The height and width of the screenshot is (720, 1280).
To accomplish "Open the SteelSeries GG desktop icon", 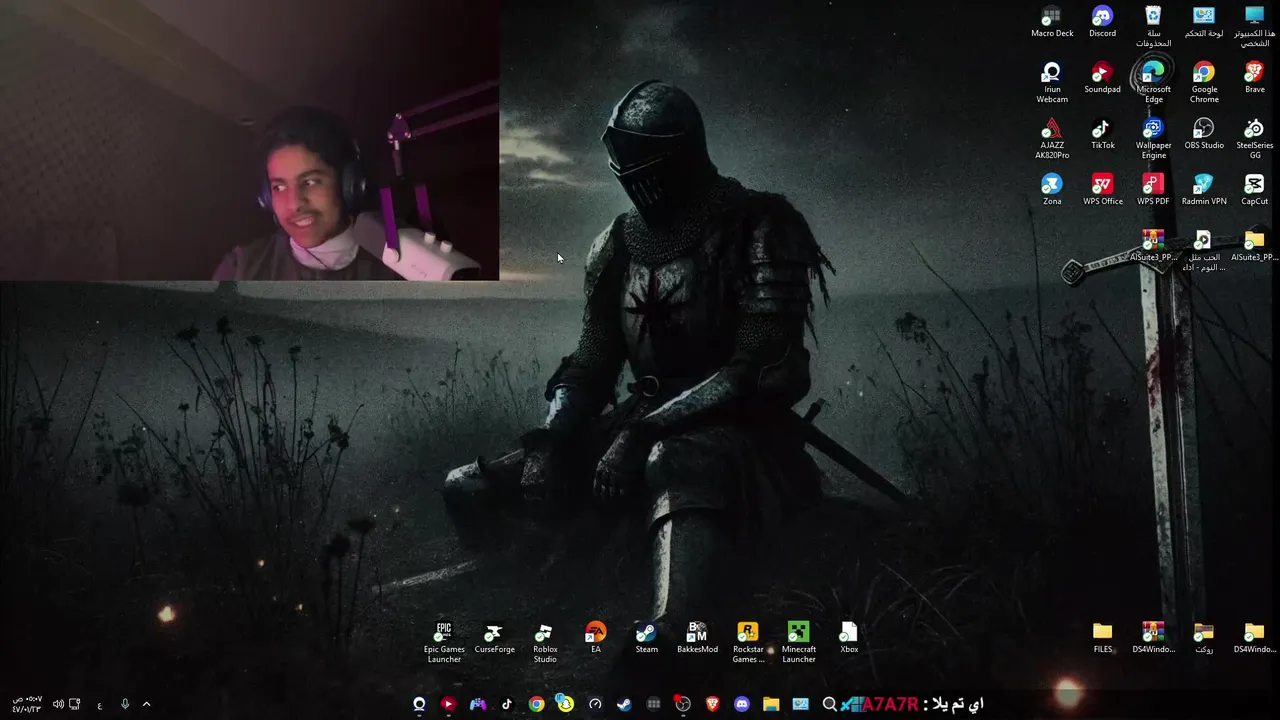I will (x=1254, y=139).
